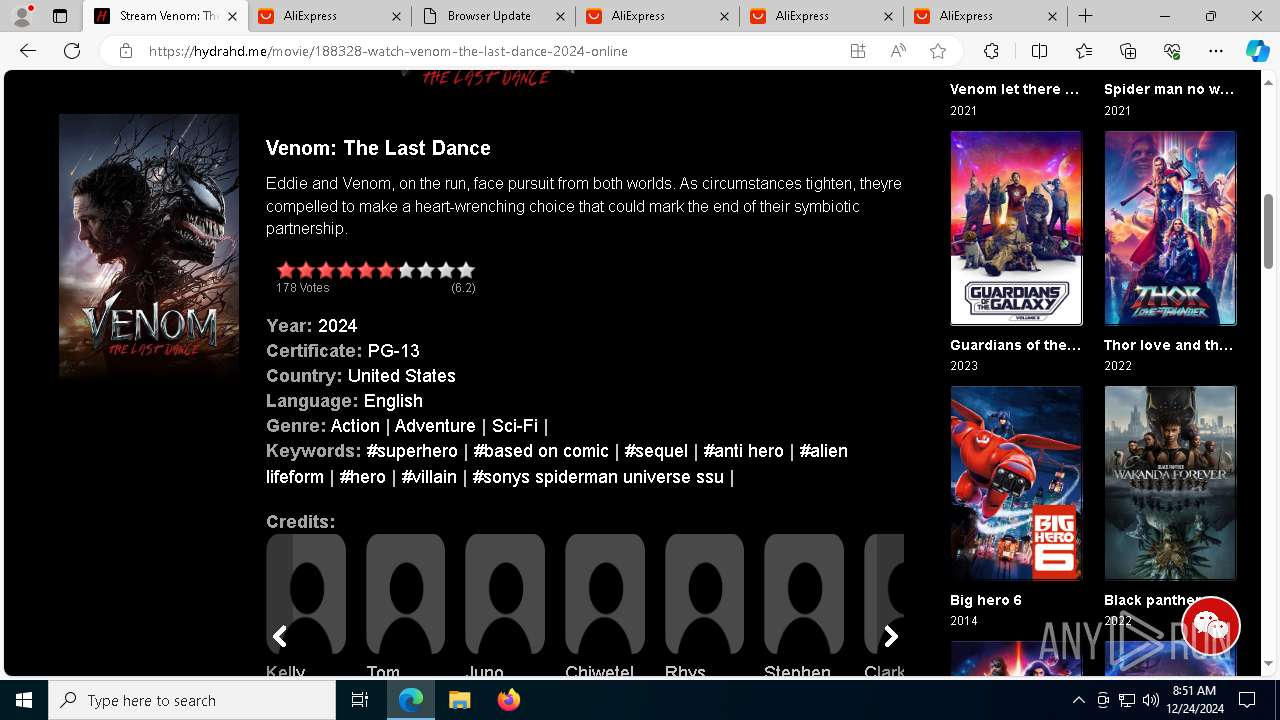This screenshot has height=720, width=1280.
Task: View site information lock icon
Action: coord(126,51)
